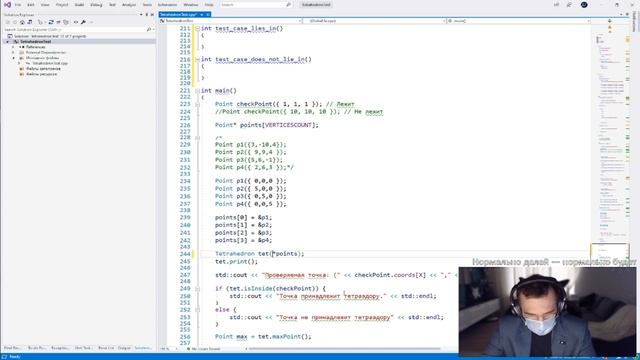The image size is (640, 360).
Task: Click the No issues found indicator
Action: [203, 349]
